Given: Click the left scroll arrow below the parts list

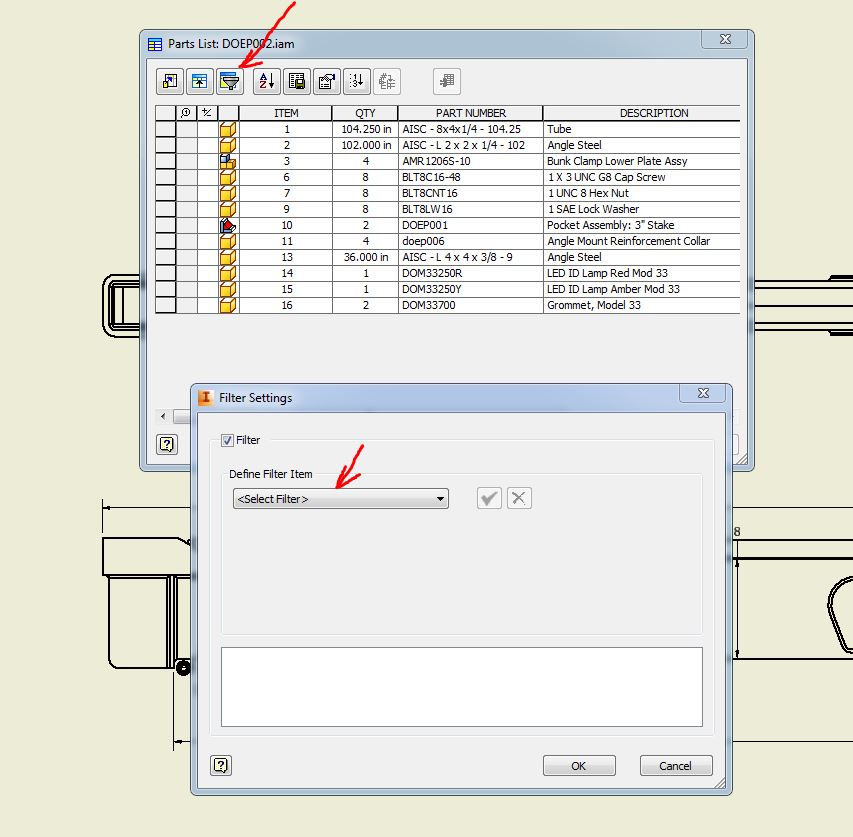Looking at the screenshot, I should click(163, 417).
